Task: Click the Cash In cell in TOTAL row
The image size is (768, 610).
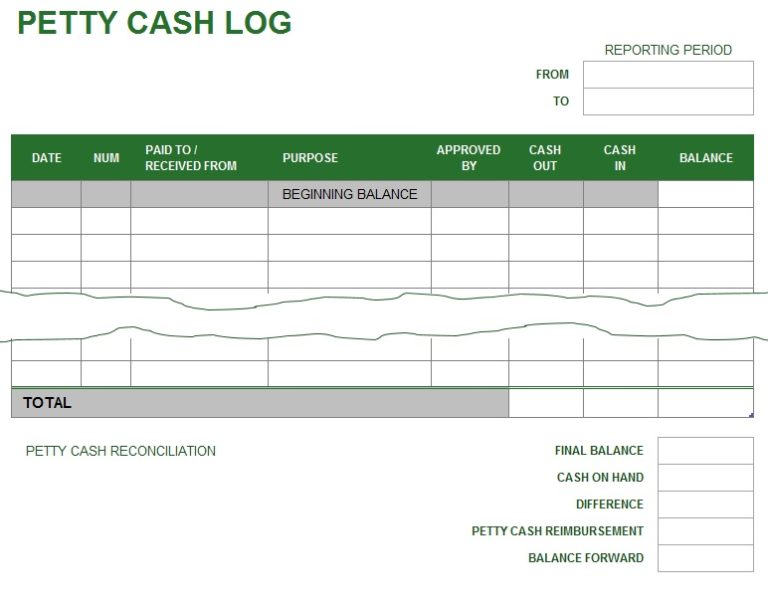Action: coord(620,403)
